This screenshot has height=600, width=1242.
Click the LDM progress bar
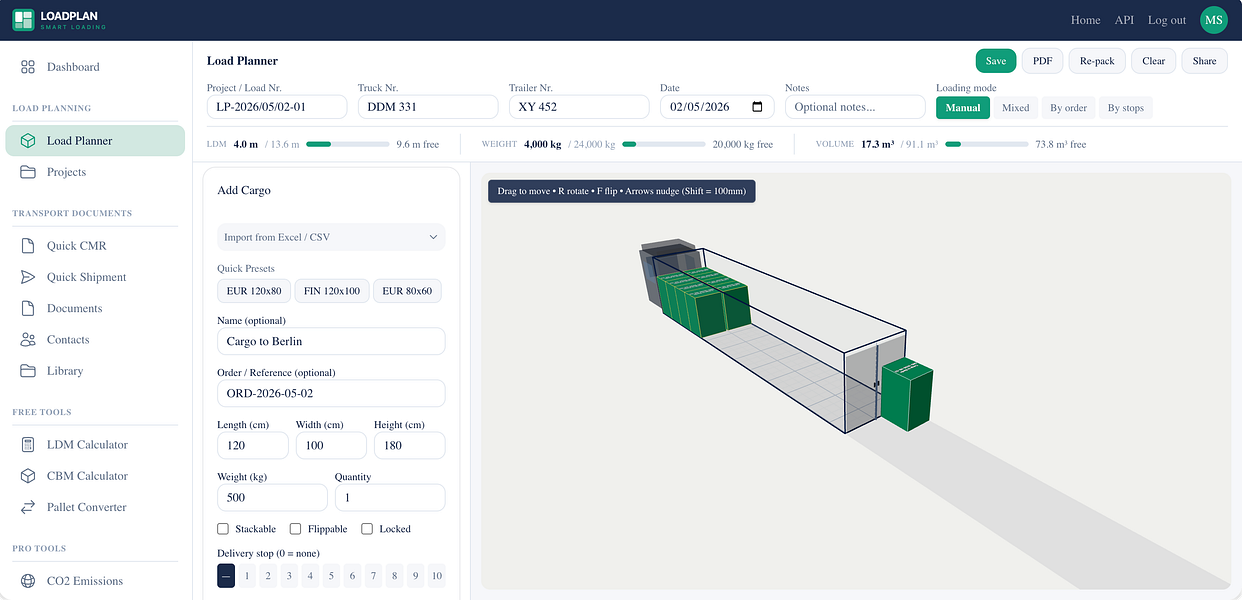click(348, 145)
